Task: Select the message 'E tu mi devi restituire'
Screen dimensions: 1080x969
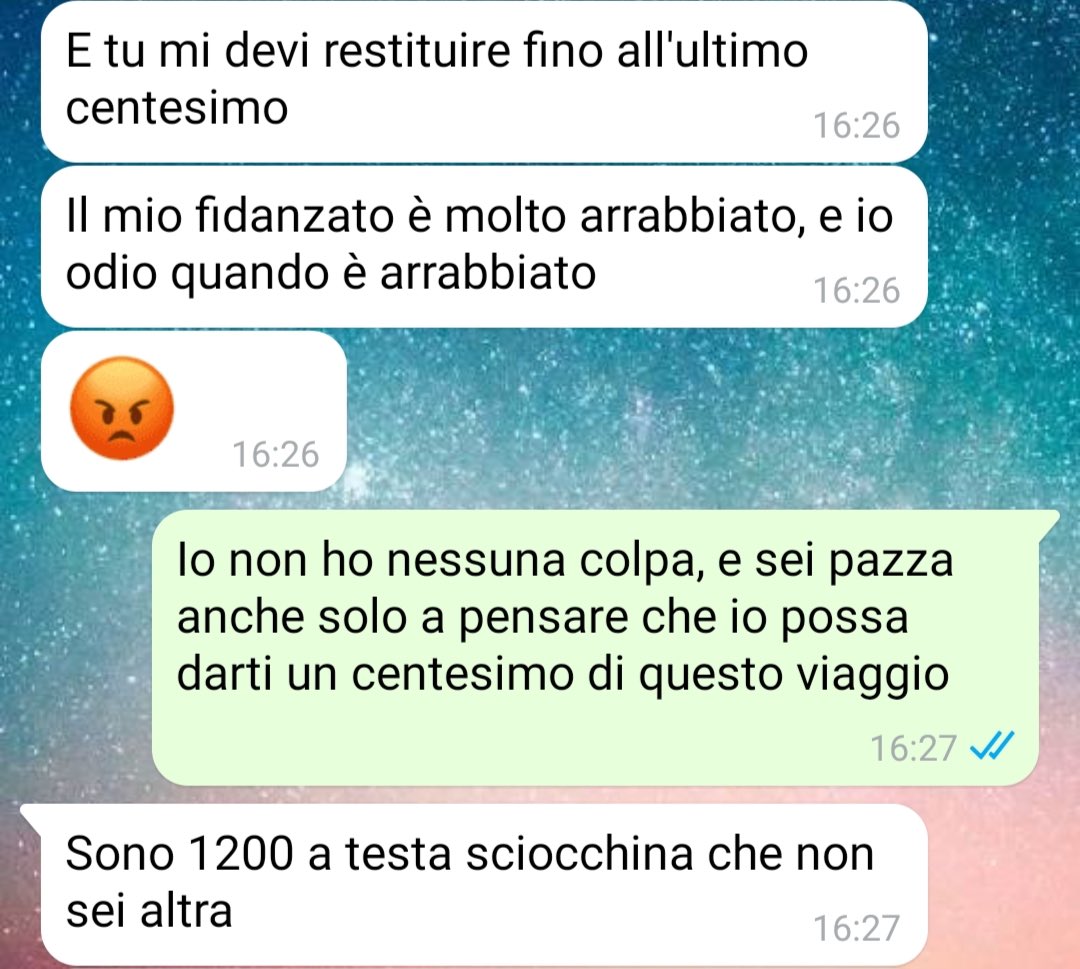Action: click(x=484, y=82)
